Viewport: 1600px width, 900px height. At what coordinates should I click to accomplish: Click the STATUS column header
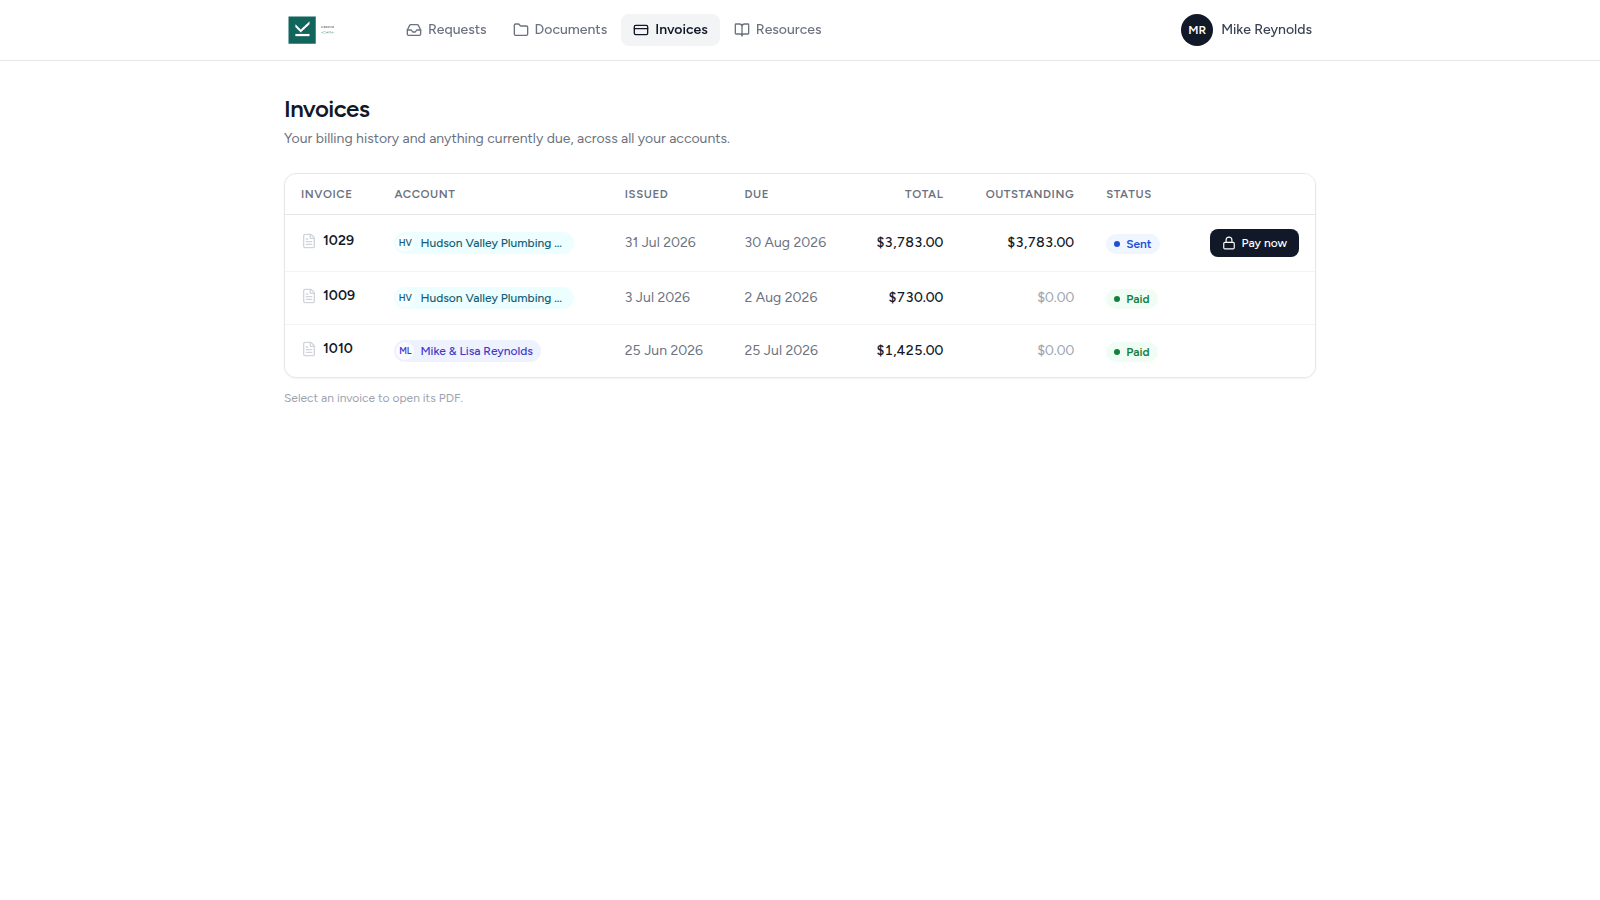point(1129,194)
